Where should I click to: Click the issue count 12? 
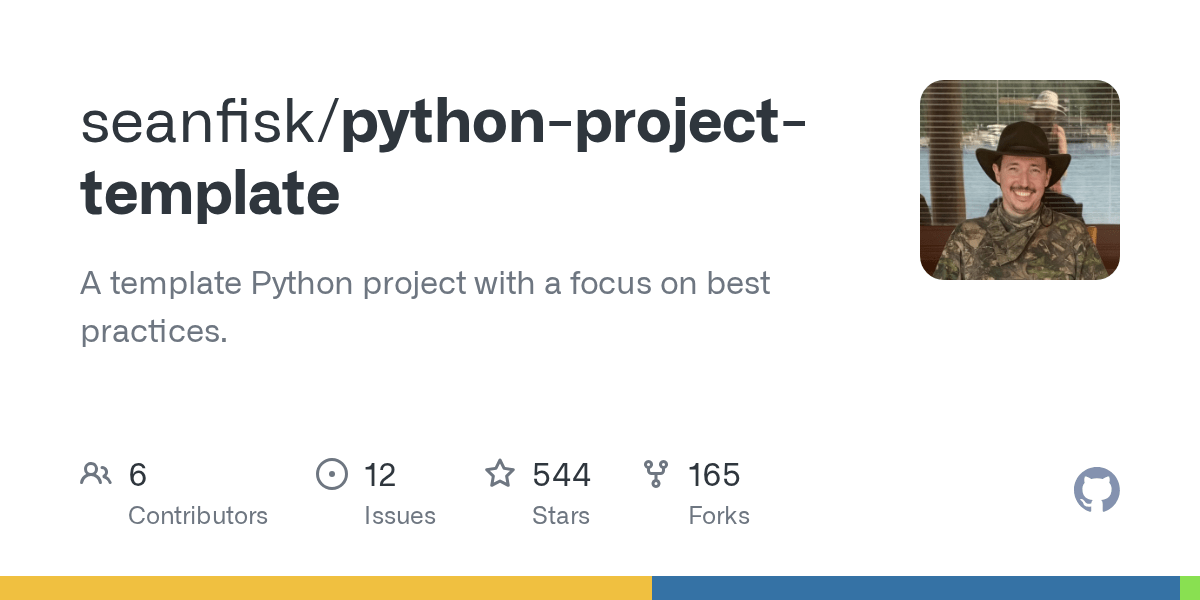[380, 475]
